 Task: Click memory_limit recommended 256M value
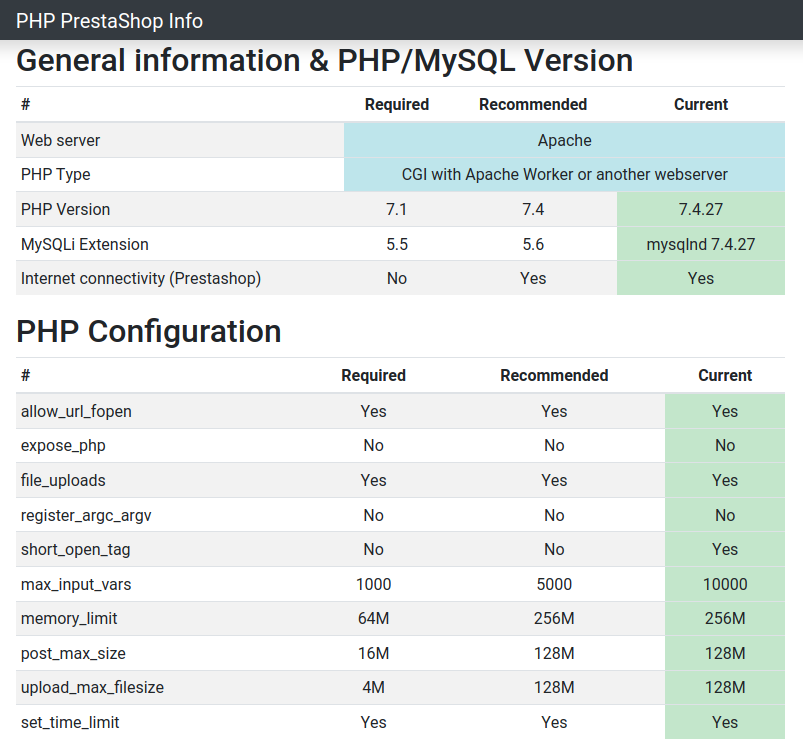click(554, 619)
